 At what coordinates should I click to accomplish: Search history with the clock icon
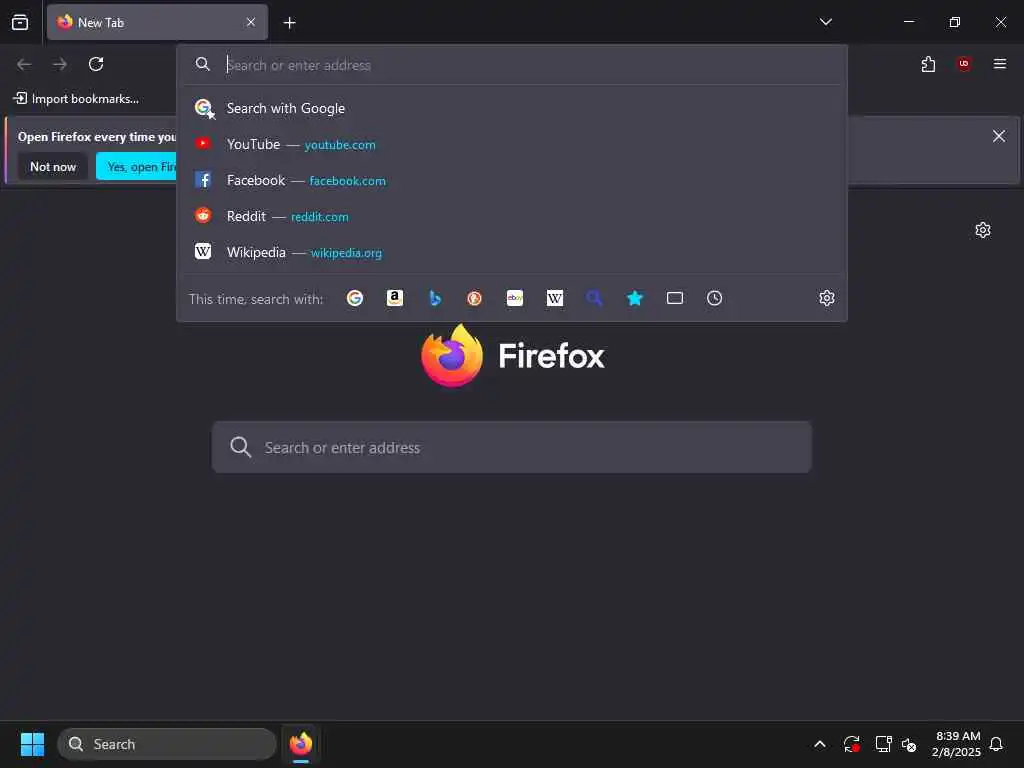[x=714, y=298]
